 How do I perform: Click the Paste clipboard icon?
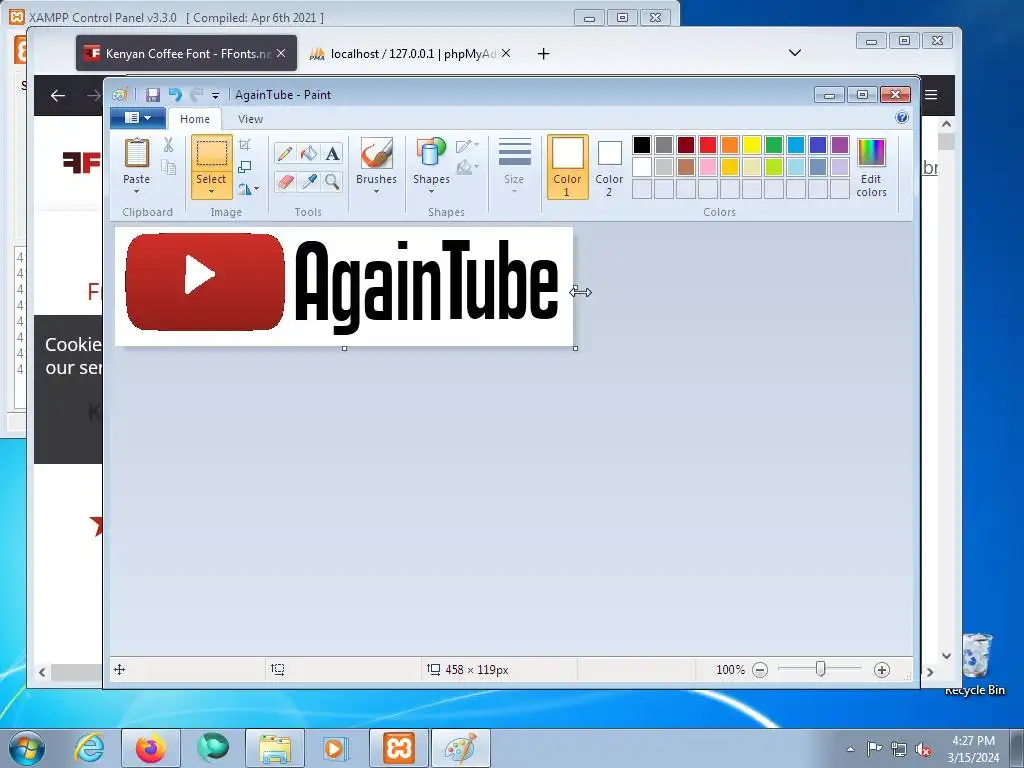(136, 153)
